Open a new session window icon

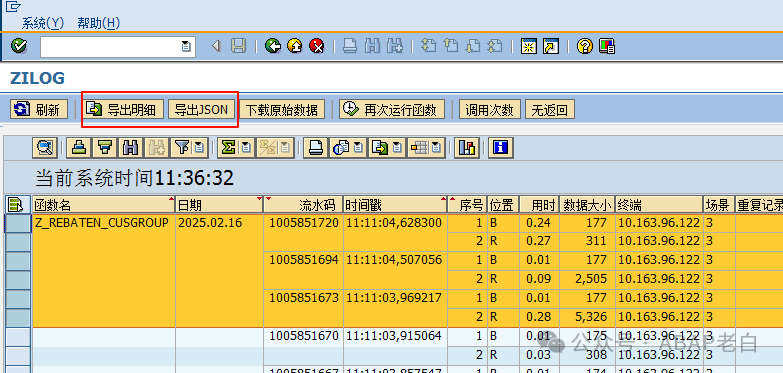[x=528, y=46]
